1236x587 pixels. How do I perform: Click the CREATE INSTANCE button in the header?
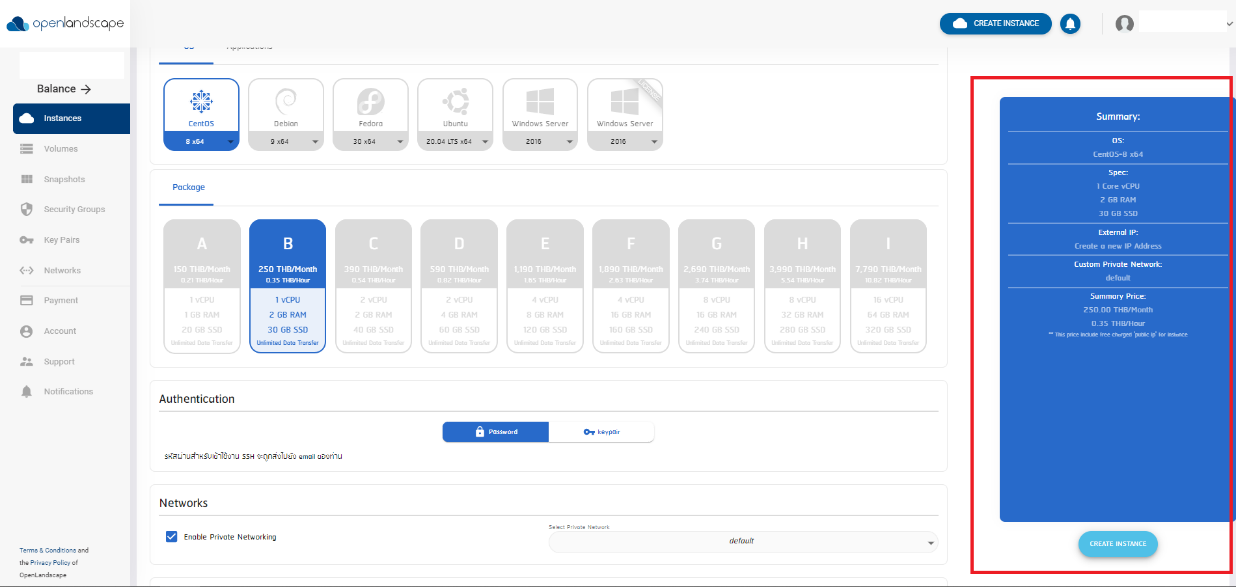tap(996, 23)
